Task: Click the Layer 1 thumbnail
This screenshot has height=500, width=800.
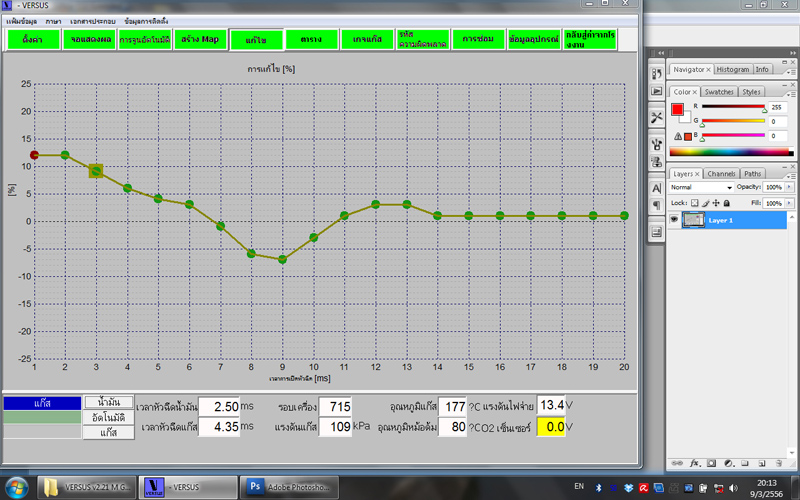Action: pyautogui.click(x=693, y=220)
